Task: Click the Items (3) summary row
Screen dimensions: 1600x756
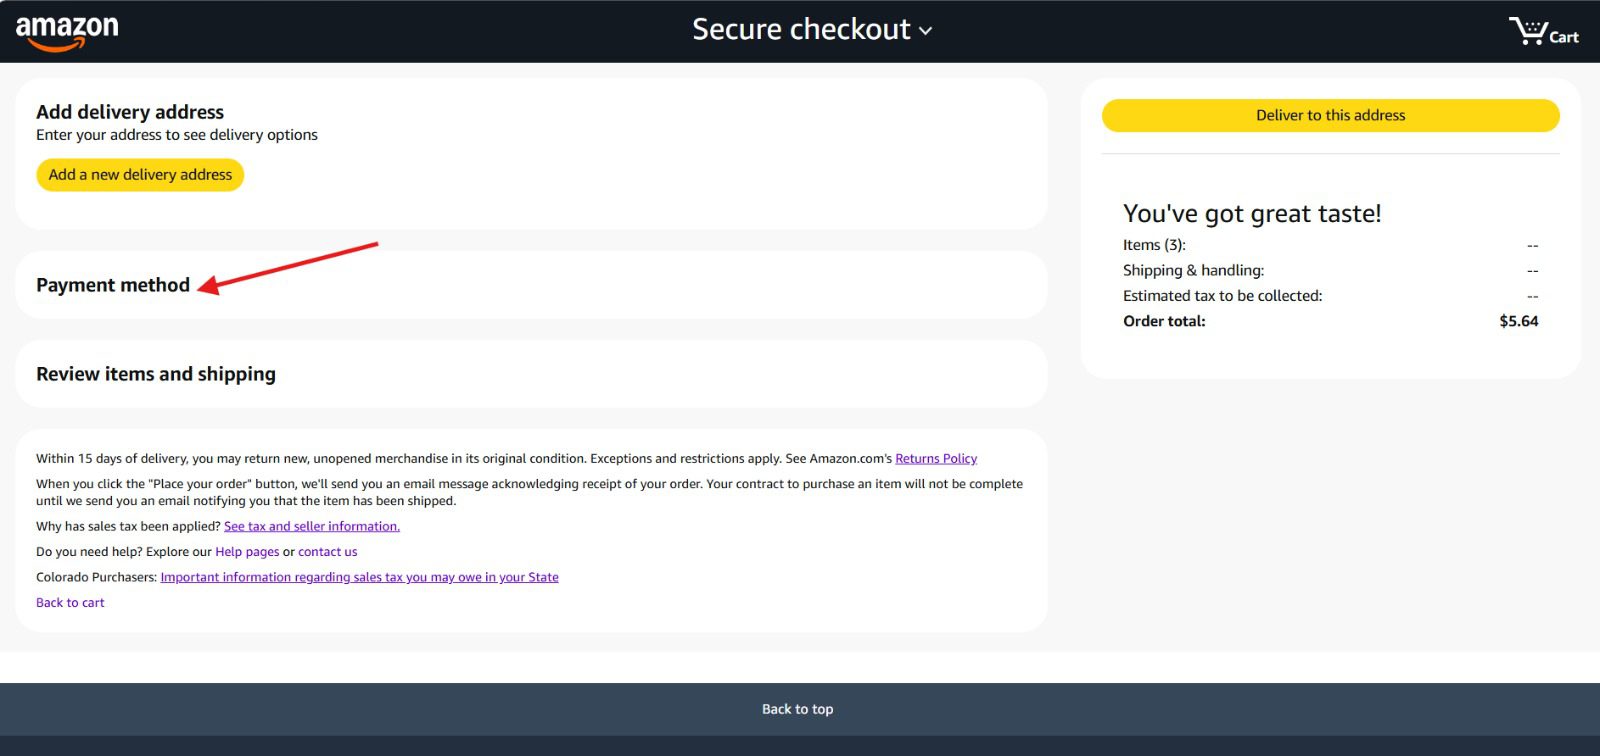Action: tap(1330, 245)
